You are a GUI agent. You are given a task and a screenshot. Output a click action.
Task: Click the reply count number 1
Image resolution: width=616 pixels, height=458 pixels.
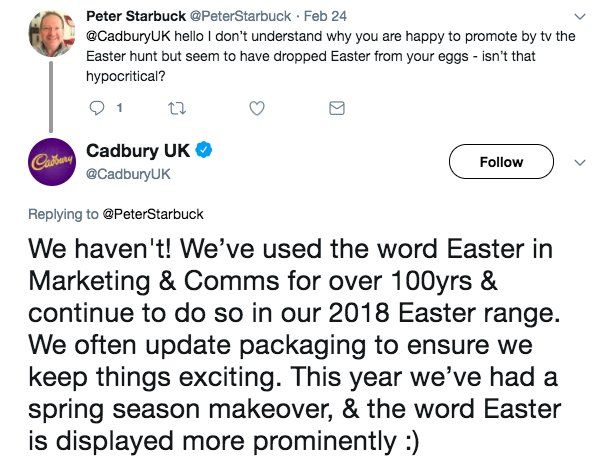click(121, 107)
